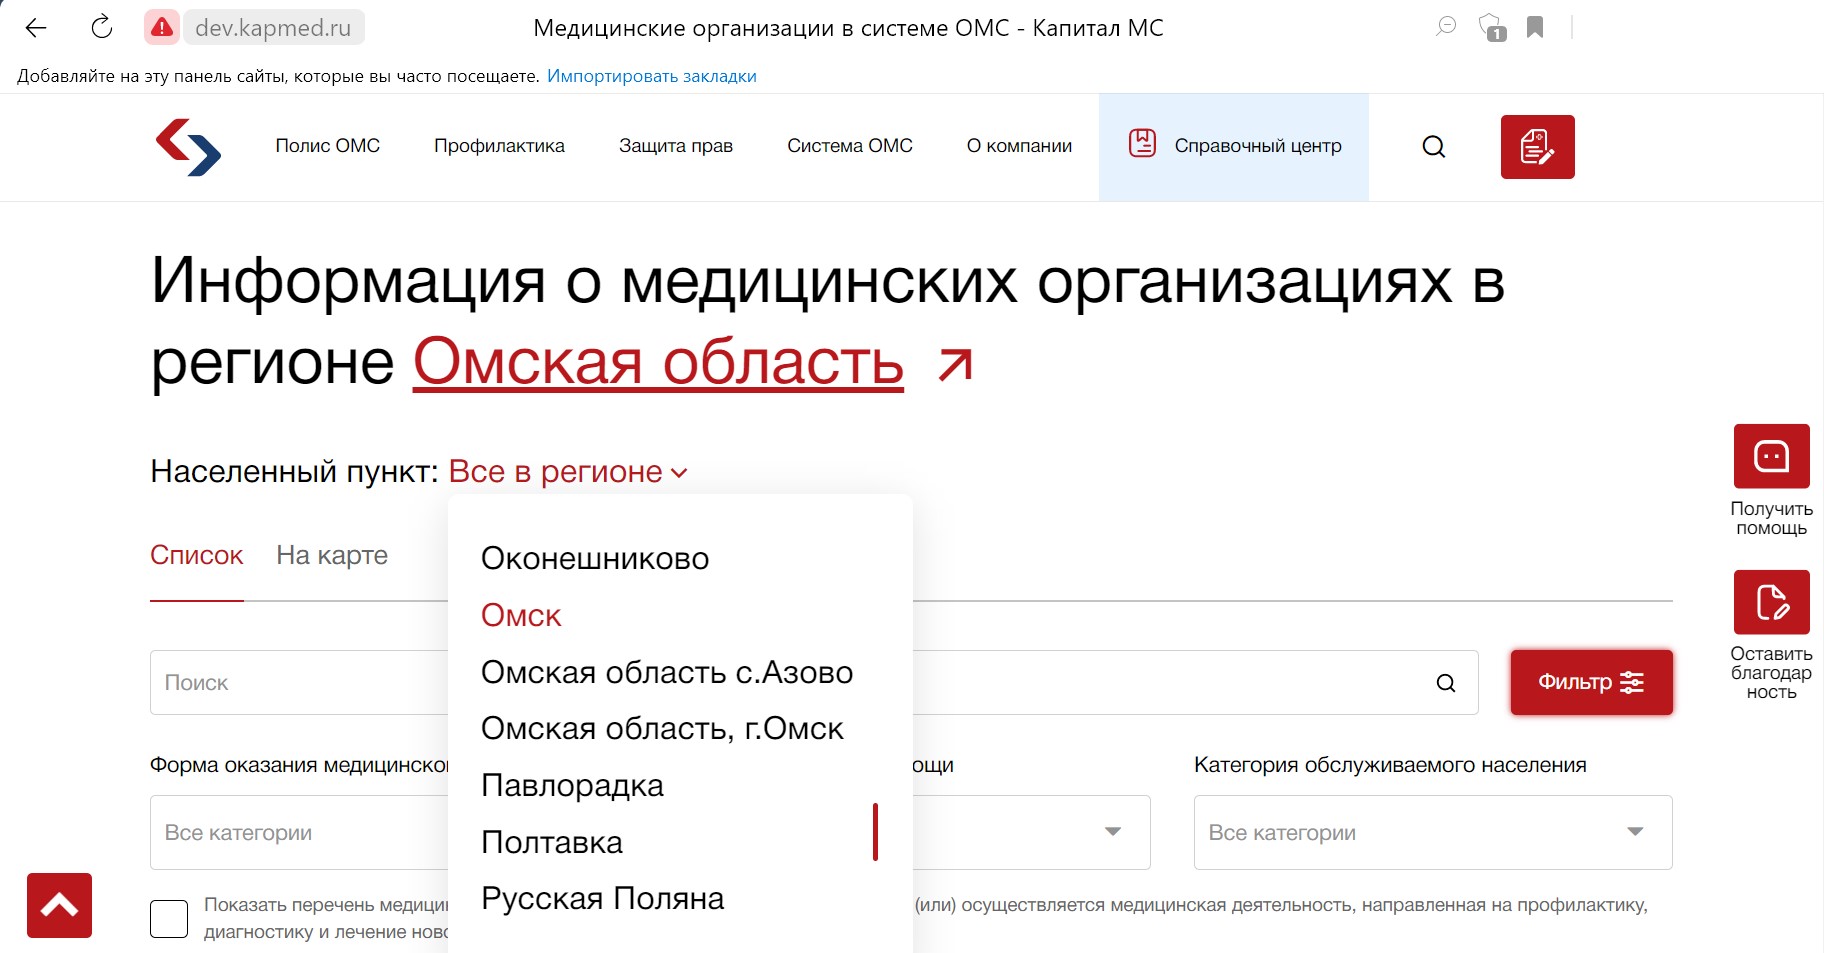Screen dimensions: 1824x953
Task: Select Русская Поляна locality
Action: [x=602, y=898]
